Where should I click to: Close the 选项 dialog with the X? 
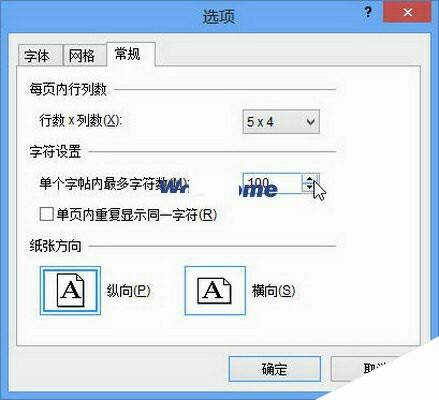click(x=407, y=13)
